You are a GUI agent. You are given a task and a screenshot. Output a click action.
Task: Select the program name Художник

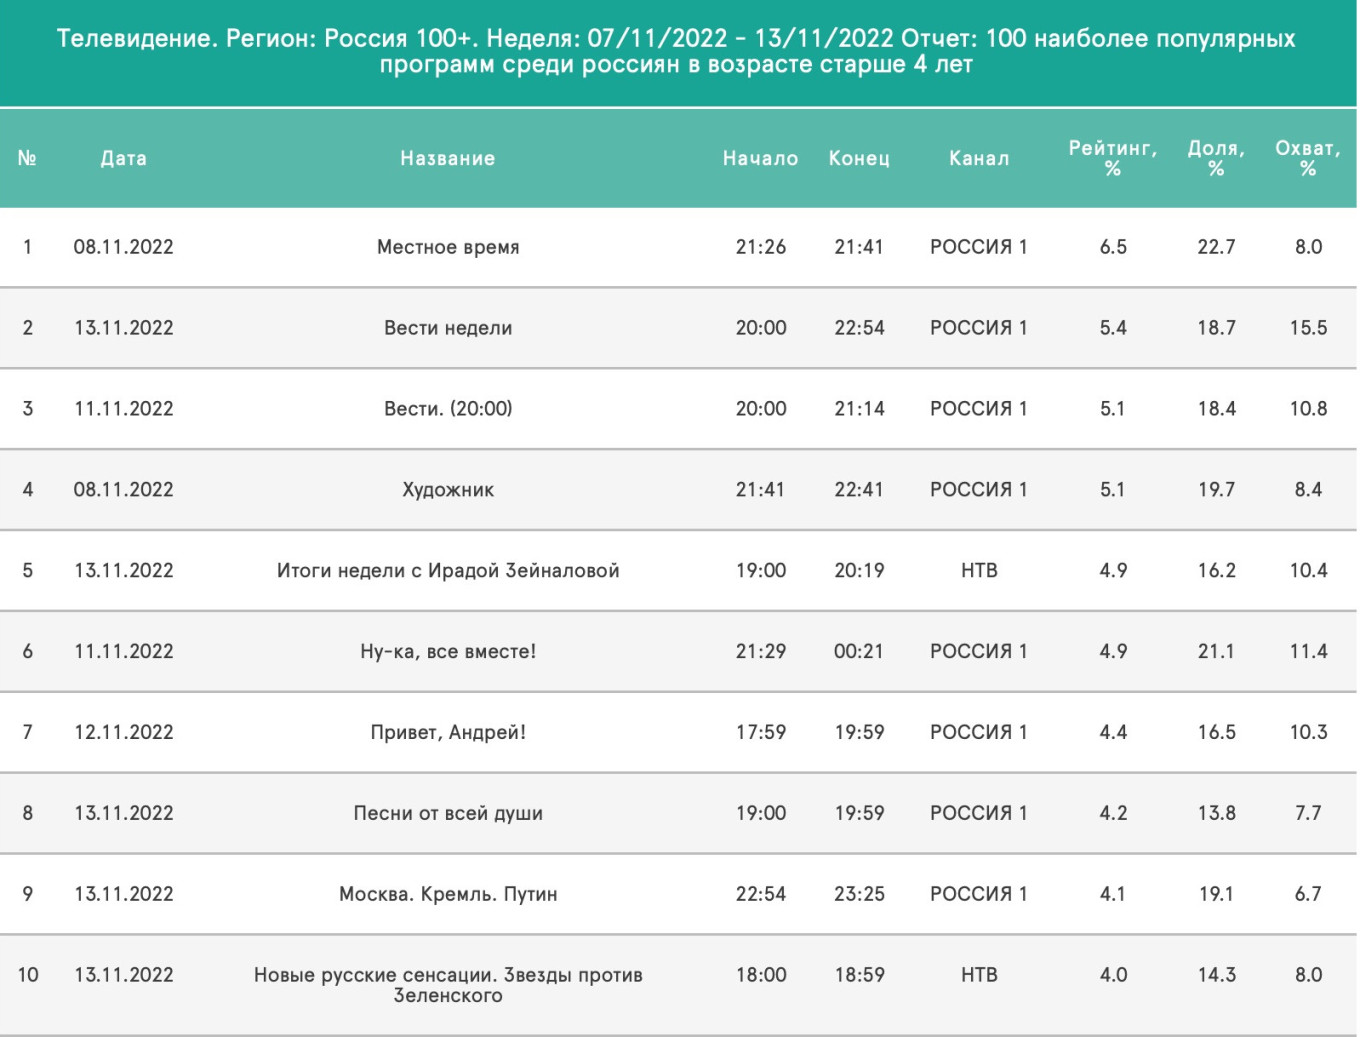pyautogui.click(x=448, y=490)
